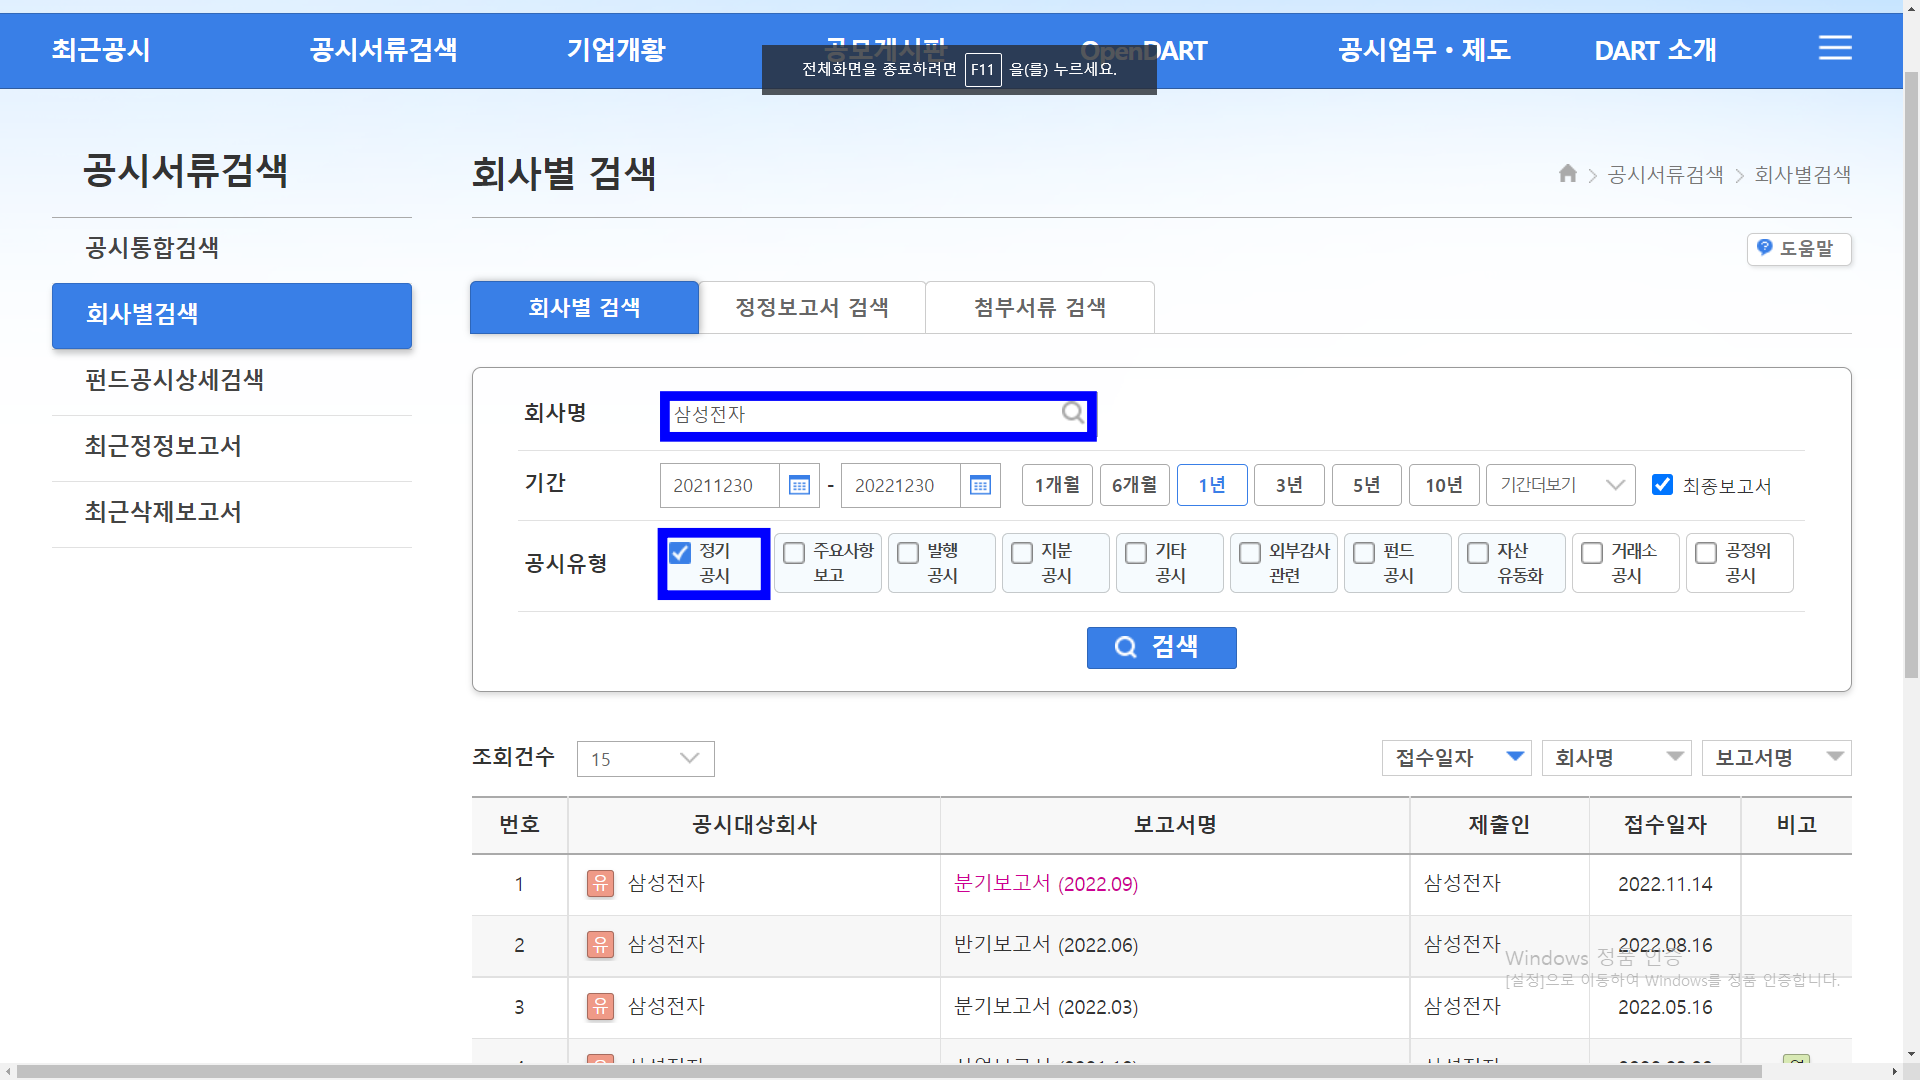This screenshot has width=1920, height=1080.
Task: Check the 기타공시 checkbox
Action: click(x=1136, y=552)
